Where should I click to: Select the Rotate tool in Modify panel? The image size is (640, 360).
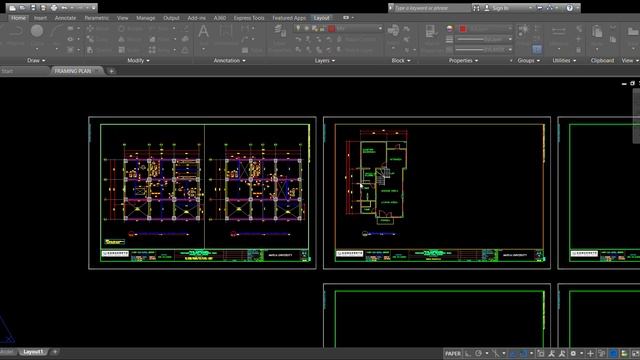coord(122,29)
